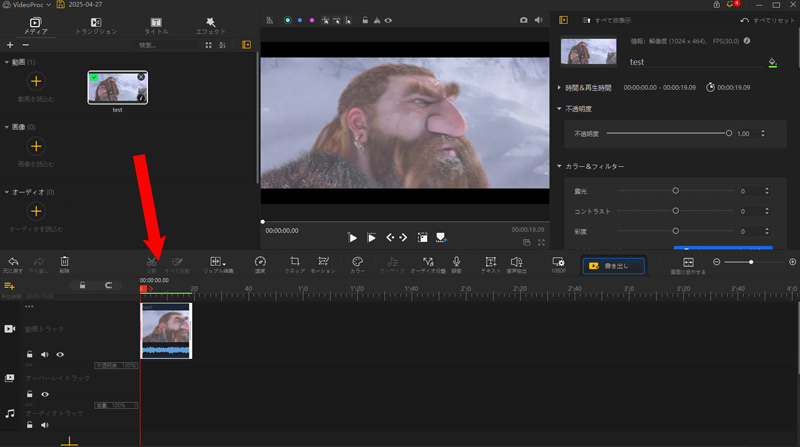Collapse the カラー&フィルター section
The image size is (800, 447).
pyautogui.click(x=559, y=166)
